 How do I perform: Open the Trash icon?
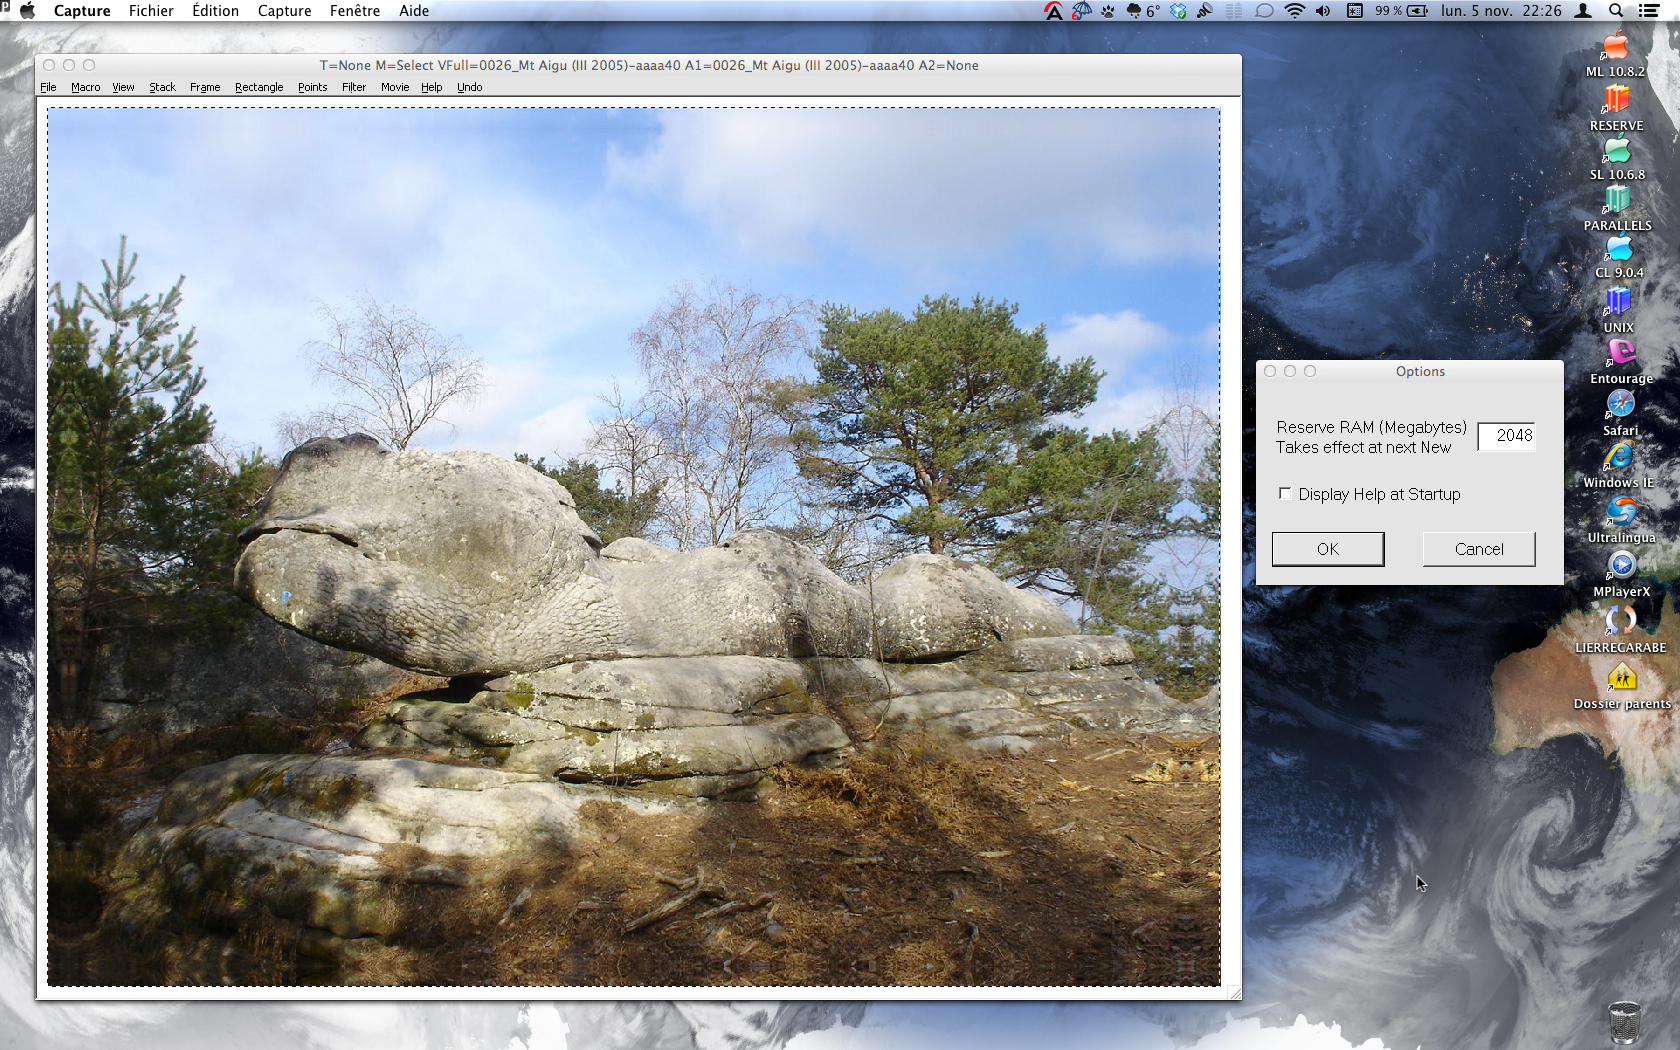coord(1624,1022)
